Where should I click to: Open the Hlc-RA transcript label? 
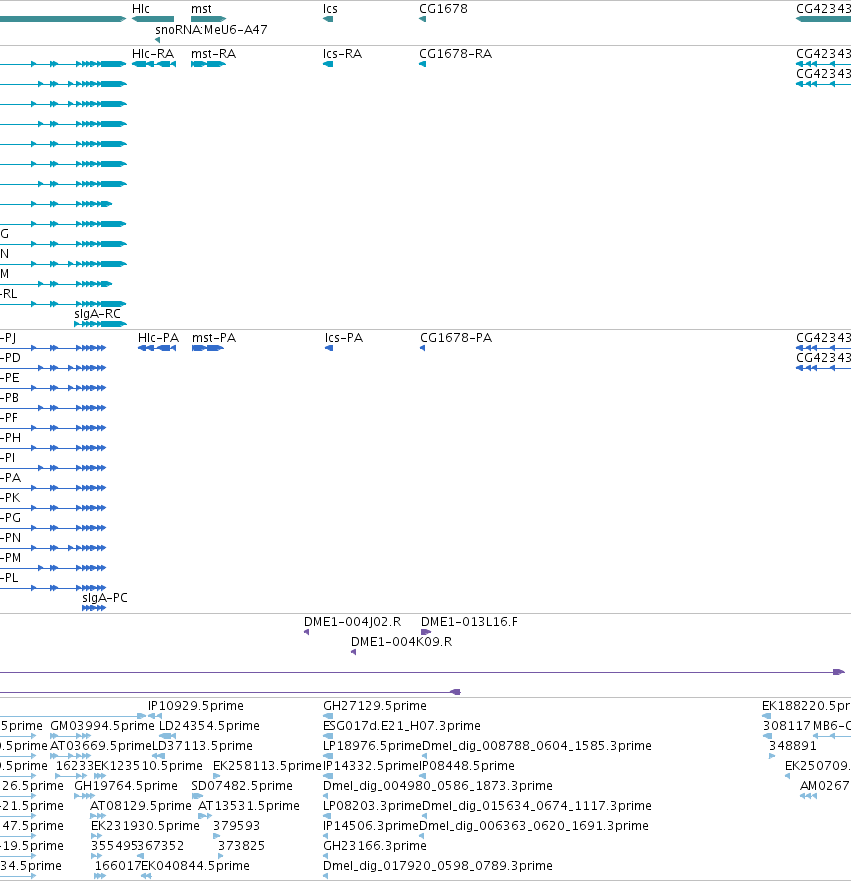[x=153, y=54]
